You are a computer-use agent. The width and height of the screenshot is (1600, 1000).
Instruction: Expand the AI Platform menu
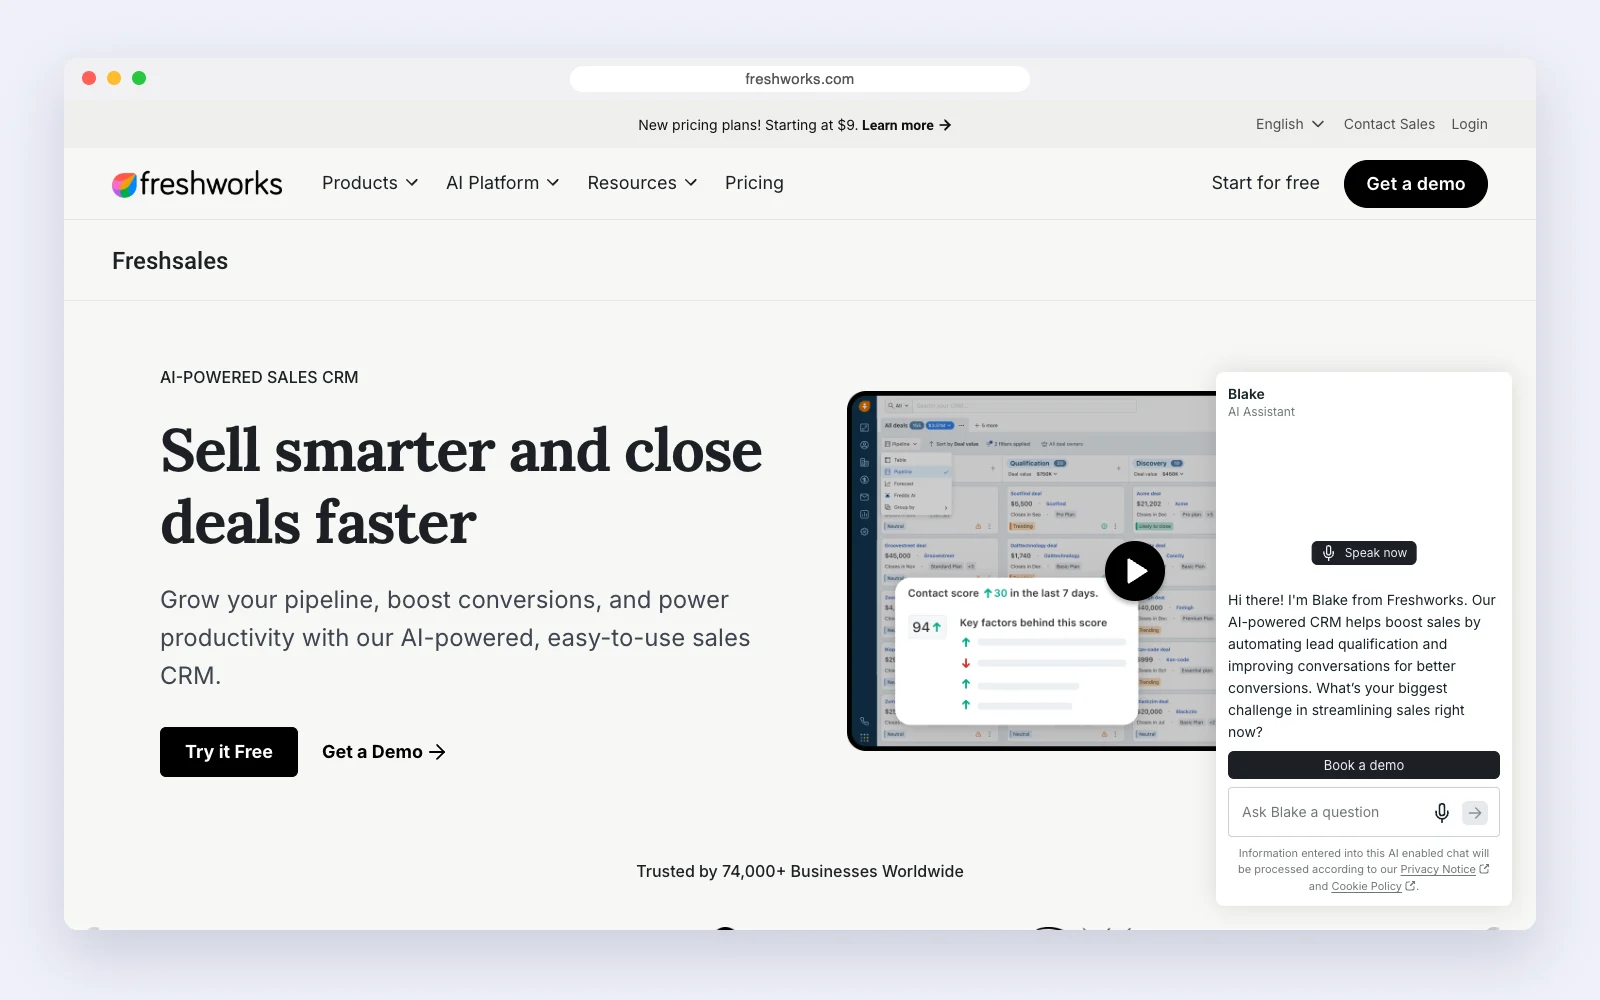(x=503, y=183)
